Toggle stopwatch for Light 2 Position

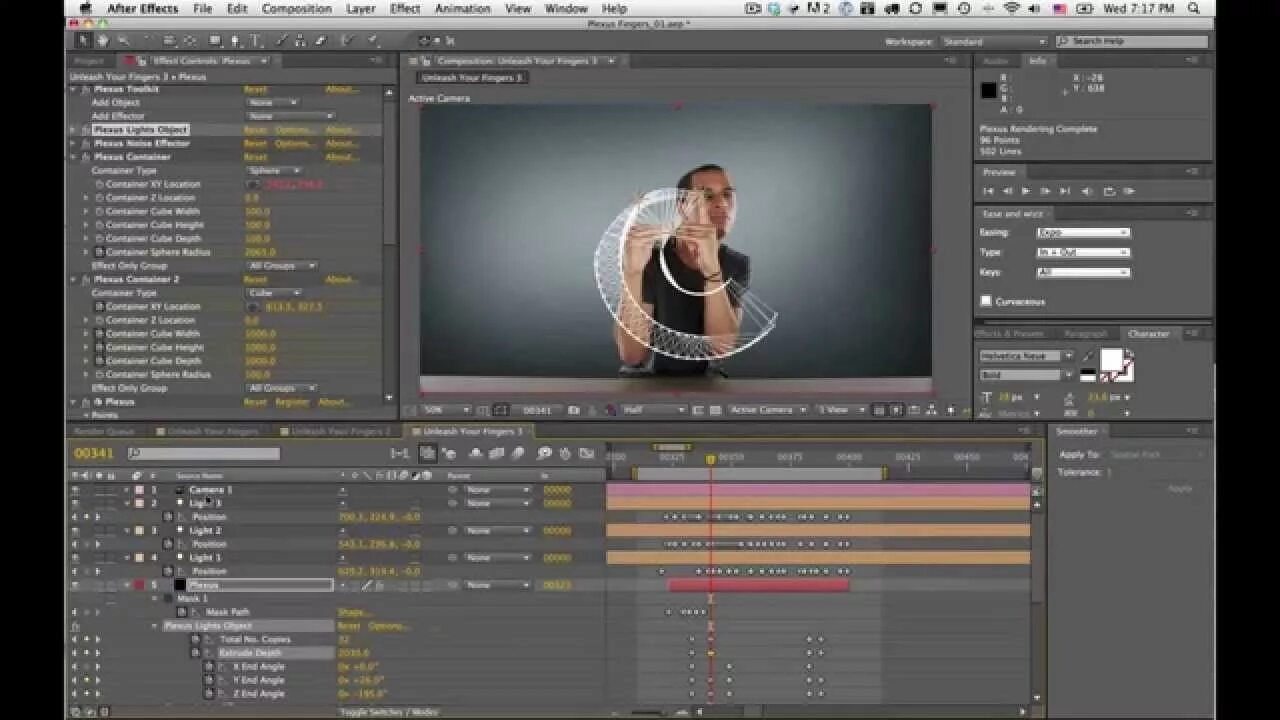click(x=168, y=544)
